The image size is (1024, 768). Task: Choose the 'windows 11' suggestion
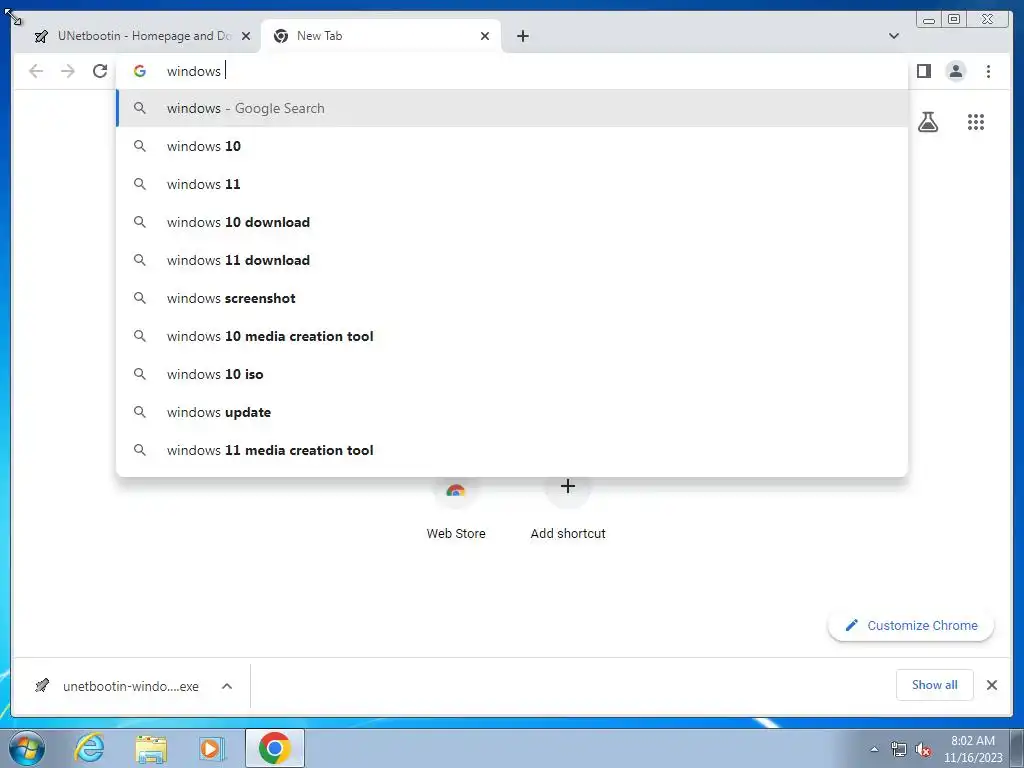[x=511, y=184]
